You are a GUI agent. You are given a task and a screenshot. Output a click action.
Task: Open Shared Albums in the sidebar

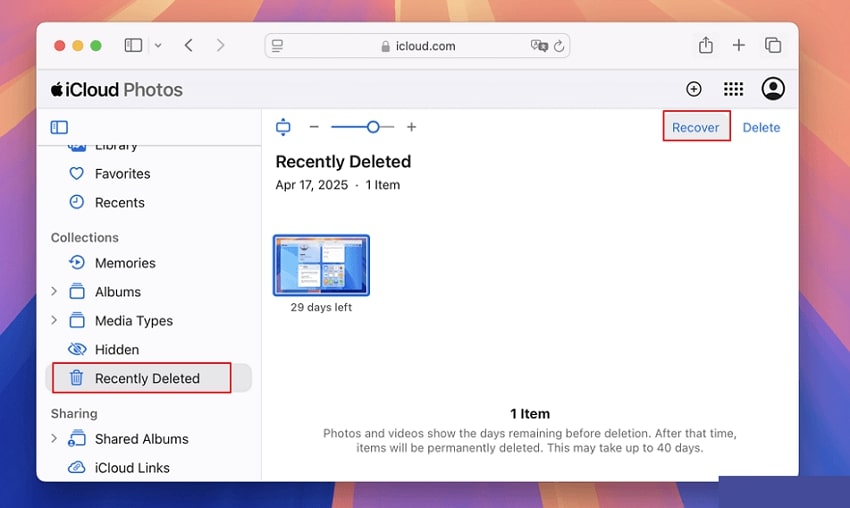tap(141, 439)
